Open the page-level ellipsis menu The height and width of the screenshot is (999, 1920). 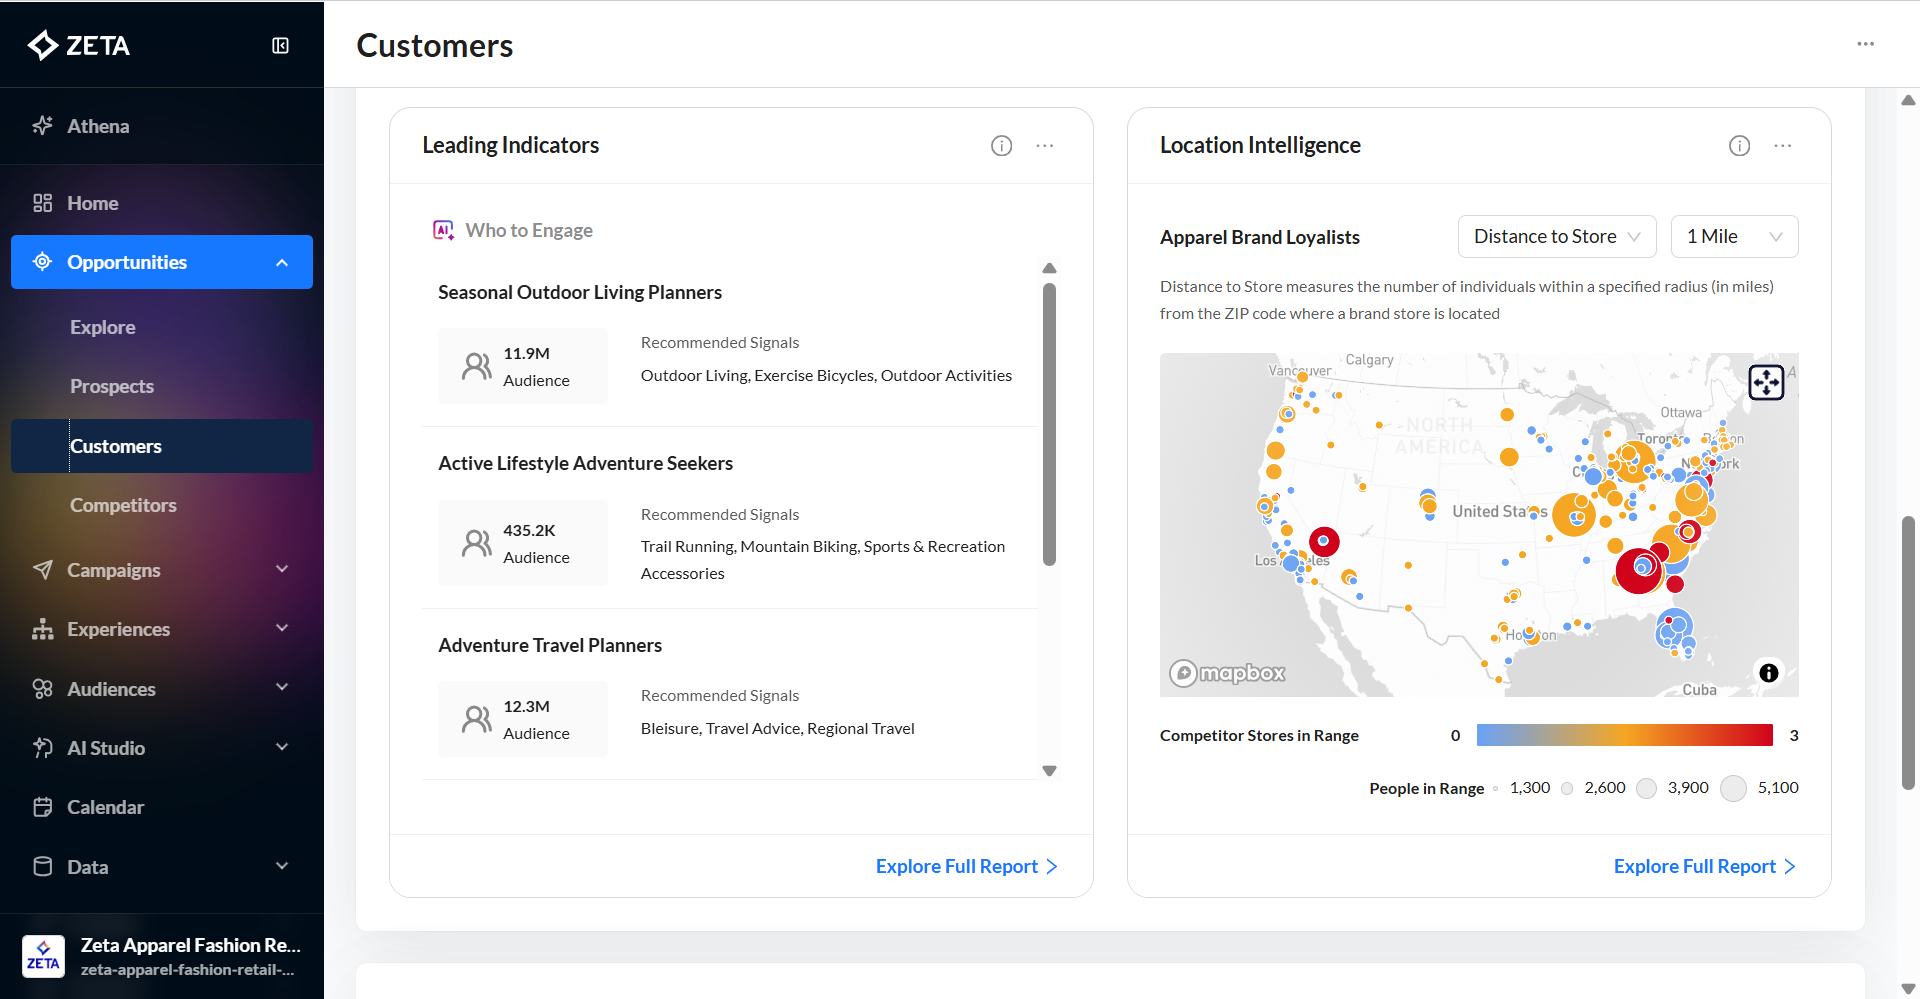click(x=1865, y=44)
